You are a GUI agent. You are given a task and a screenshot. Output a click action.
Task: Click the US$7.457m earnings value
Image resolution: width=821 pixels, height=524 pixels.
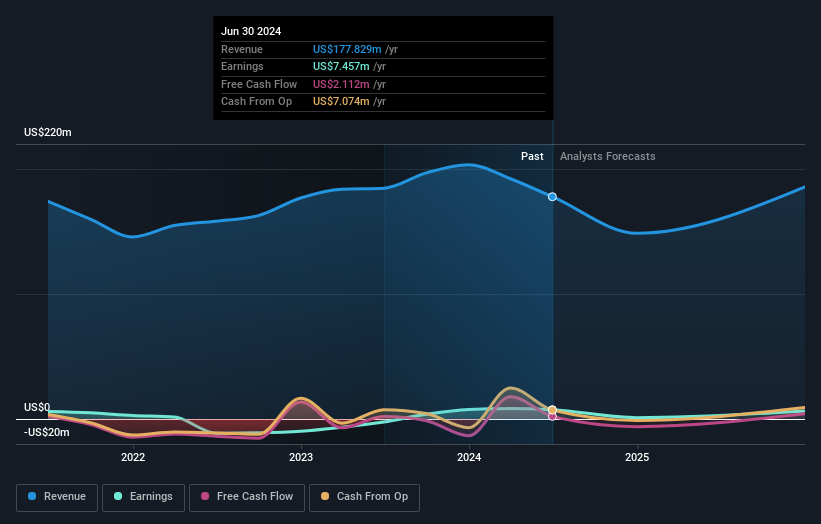point(341,66)
